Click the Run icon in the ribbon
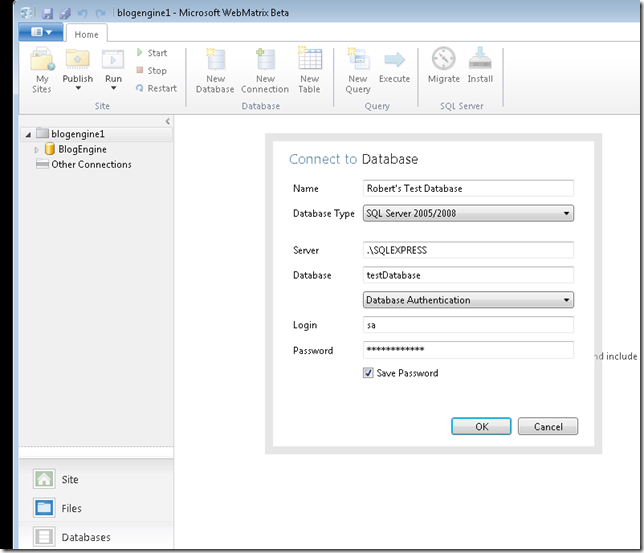The height and width of the screenshot is (553, 644). pos(113,60)
